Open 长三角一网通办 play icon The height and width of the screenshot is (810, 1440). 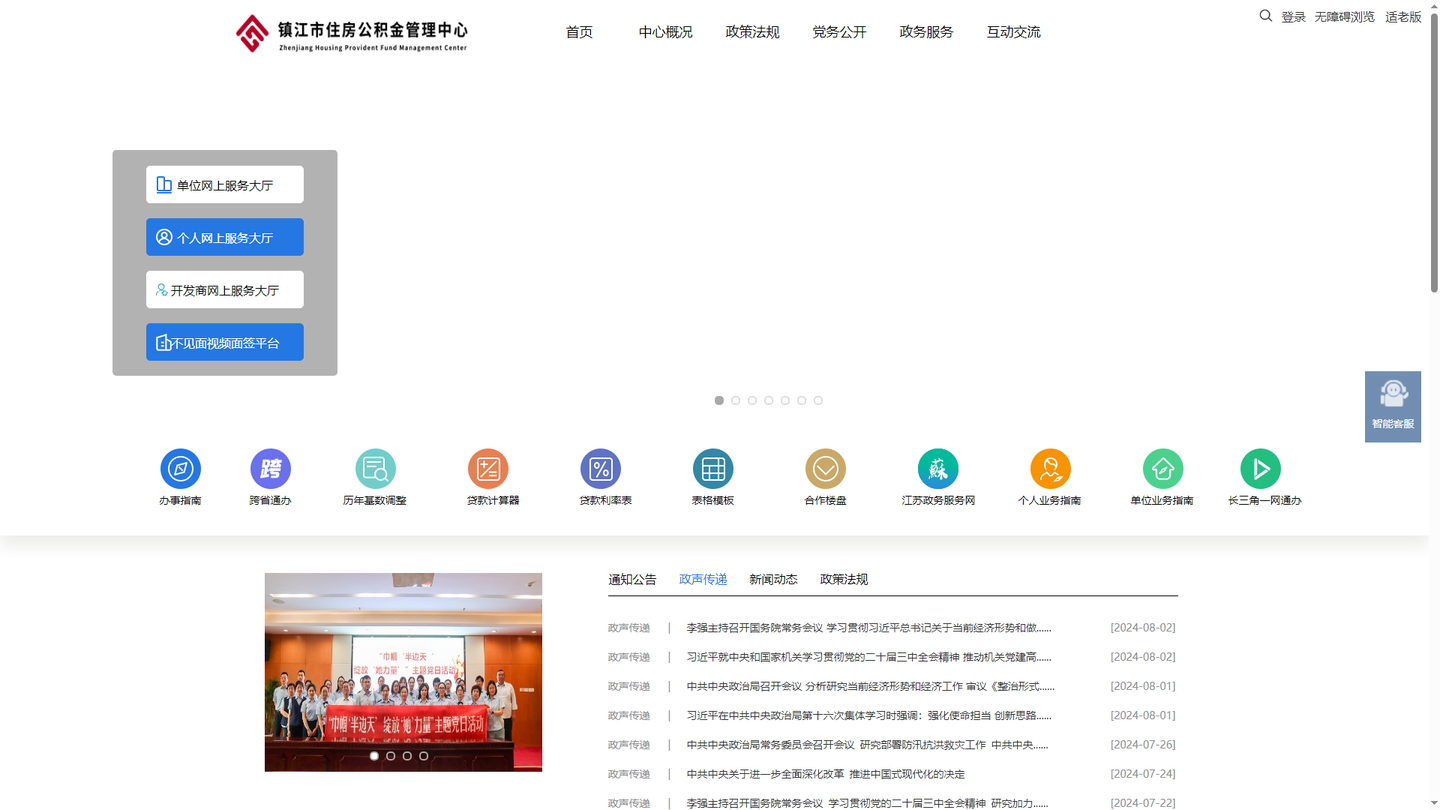(1260, 469)
